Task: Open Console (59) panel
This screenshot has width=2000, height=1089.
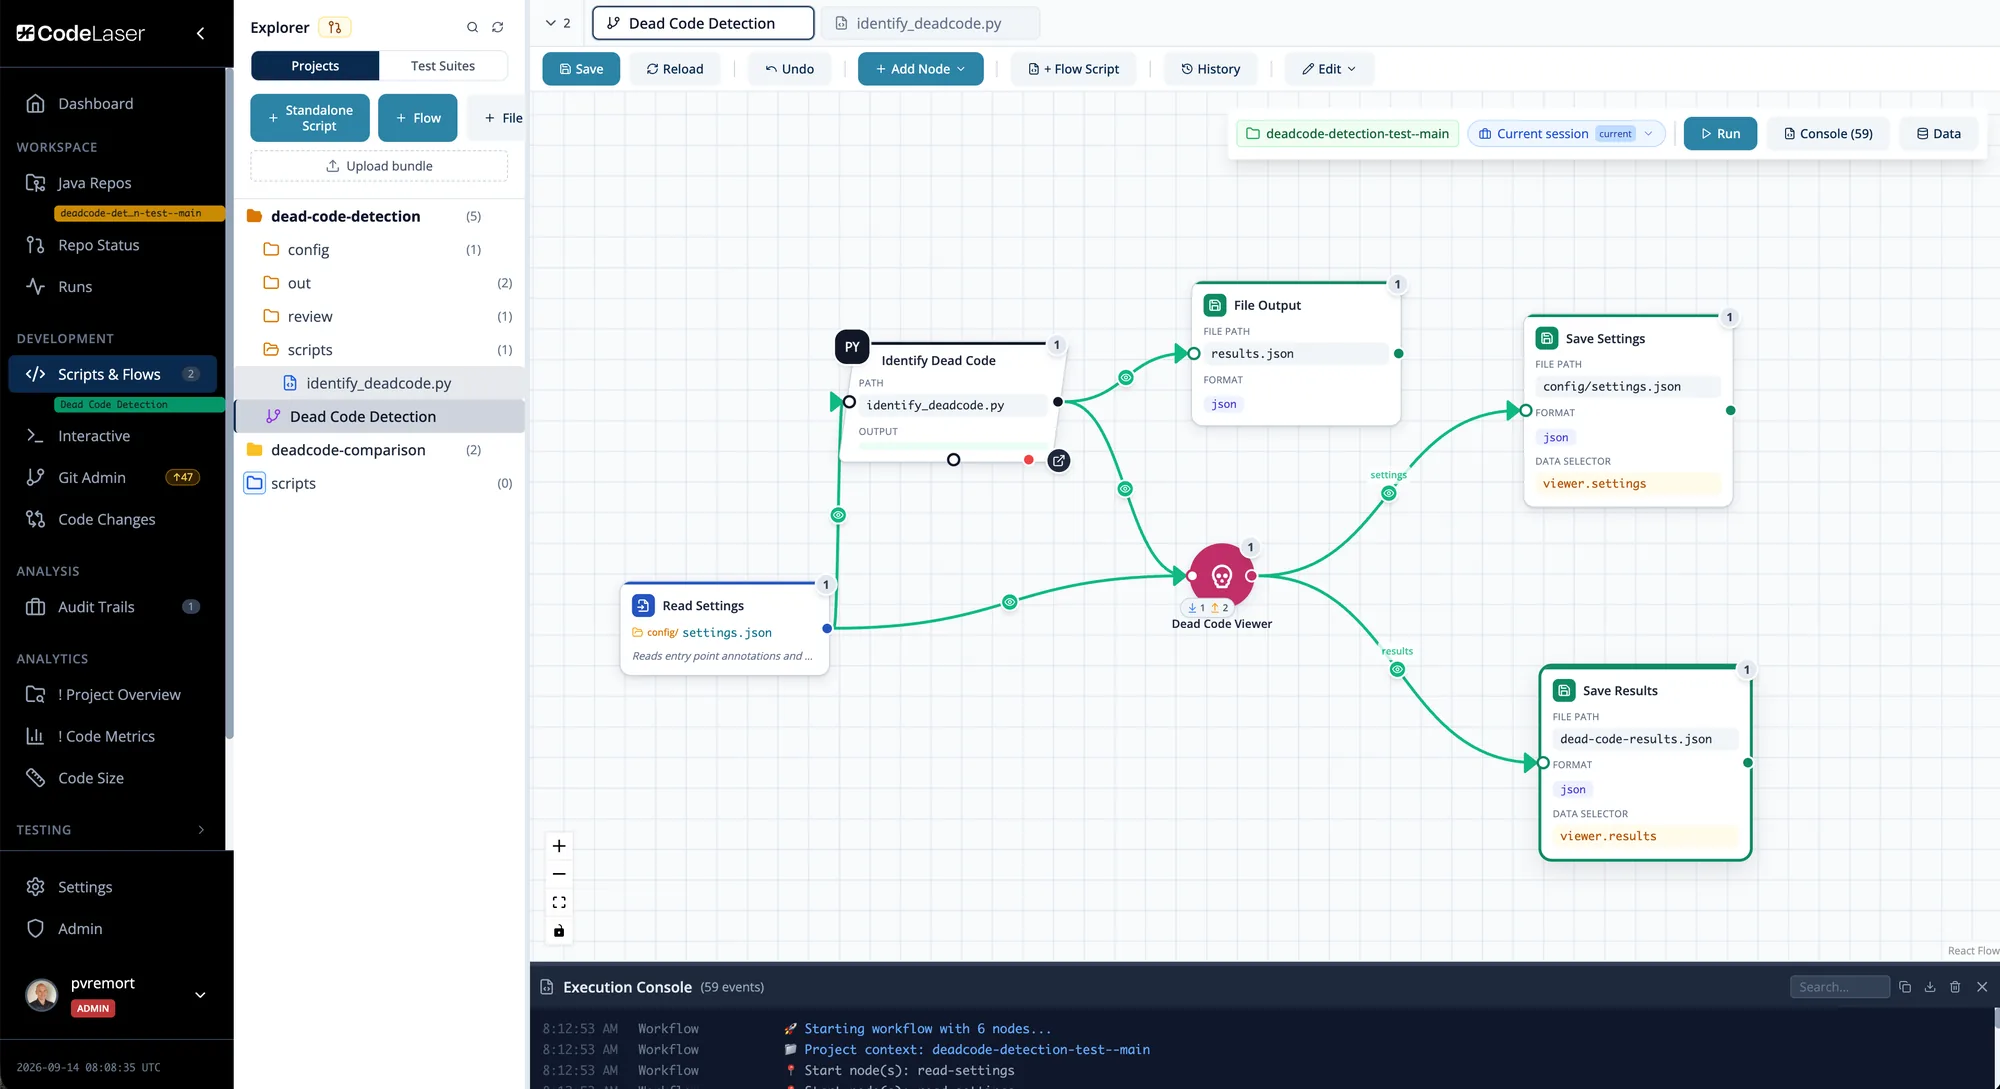Action: click(x=1828, y=134)
